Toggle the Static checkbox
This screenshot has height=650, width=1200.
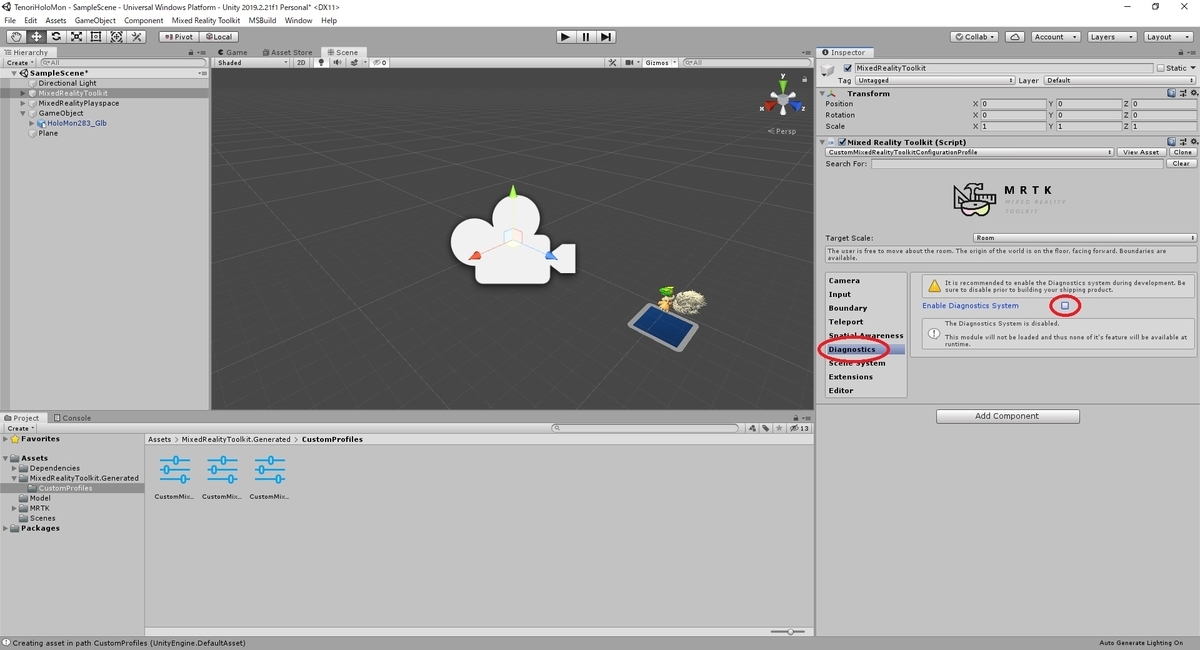tap(1162, 68)
